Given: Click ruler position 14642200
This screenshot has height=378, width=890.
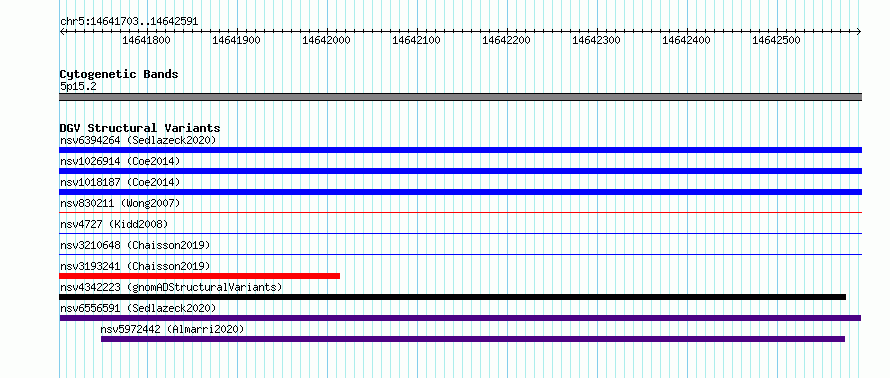Looking at the screenshot, I should (507, 40).
